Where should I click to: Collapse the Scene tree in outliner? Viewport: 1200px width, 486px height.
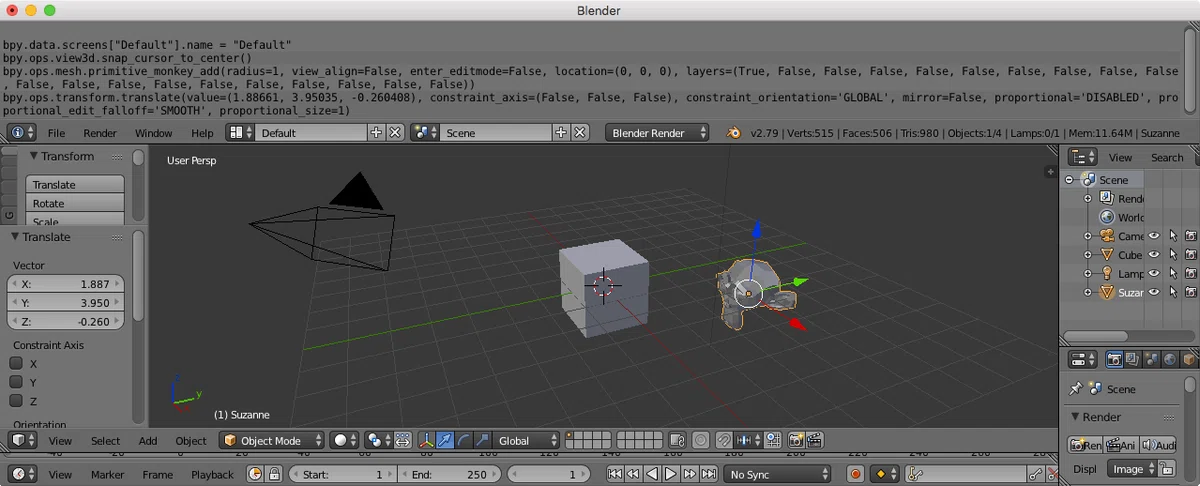click(1069, 180)
